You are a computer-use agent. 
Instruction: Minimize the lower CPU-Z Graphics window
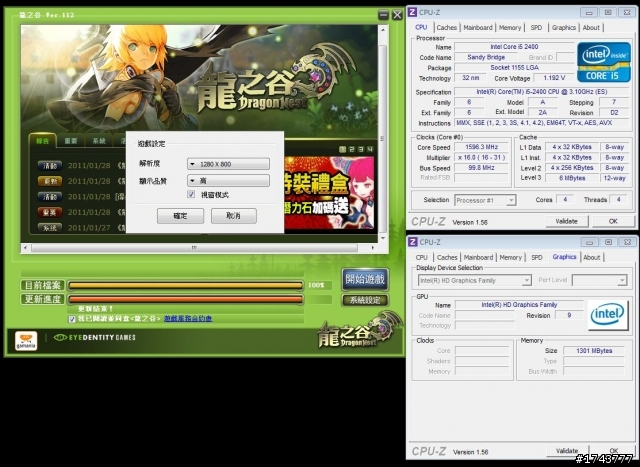[589, 242]
